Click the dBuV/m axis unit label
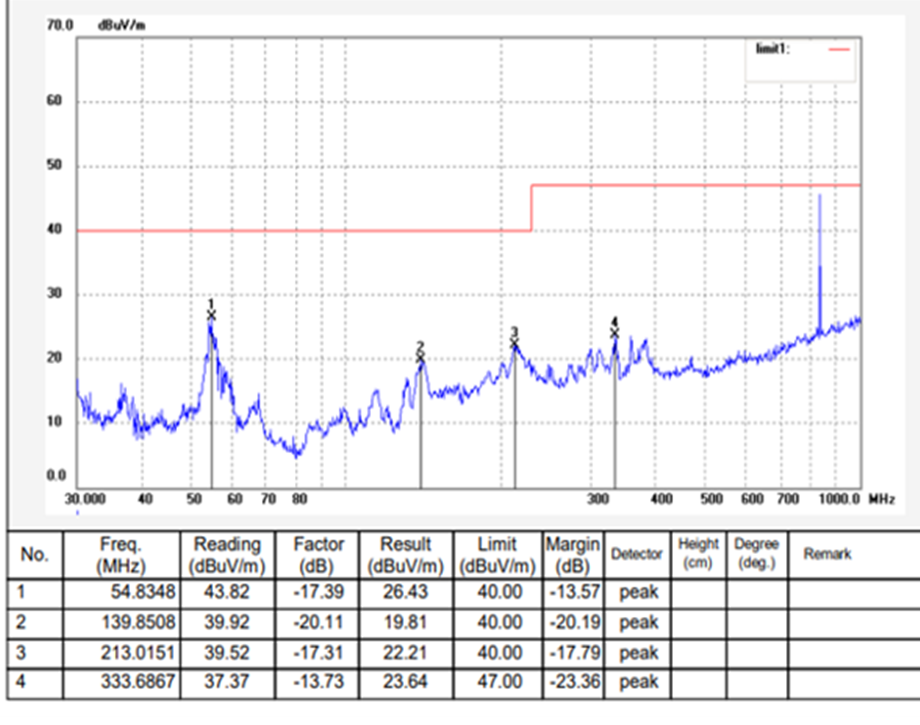This screenshot has height=725, width=920. pos(121,25)
